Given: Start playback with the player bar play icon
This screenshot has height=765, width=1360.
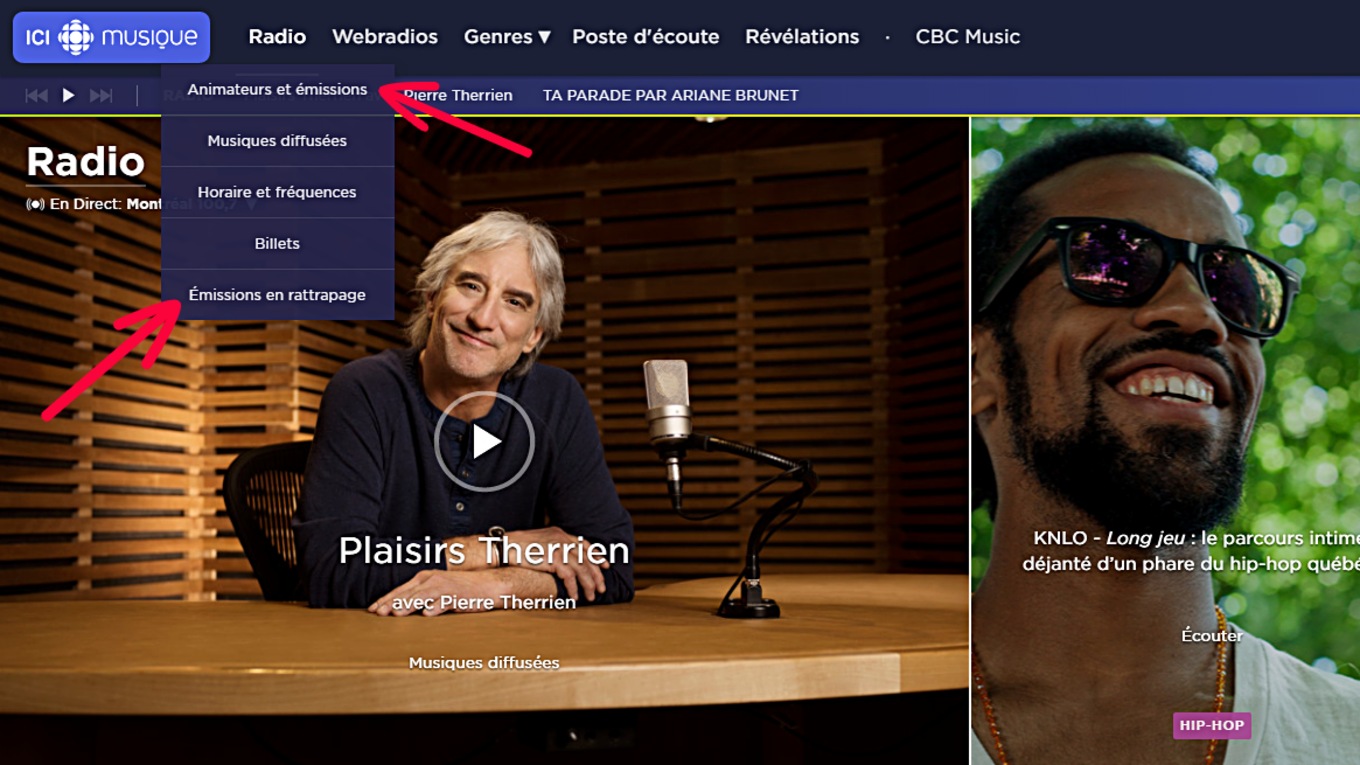Looking at the screenshot, I should point(68,96).
